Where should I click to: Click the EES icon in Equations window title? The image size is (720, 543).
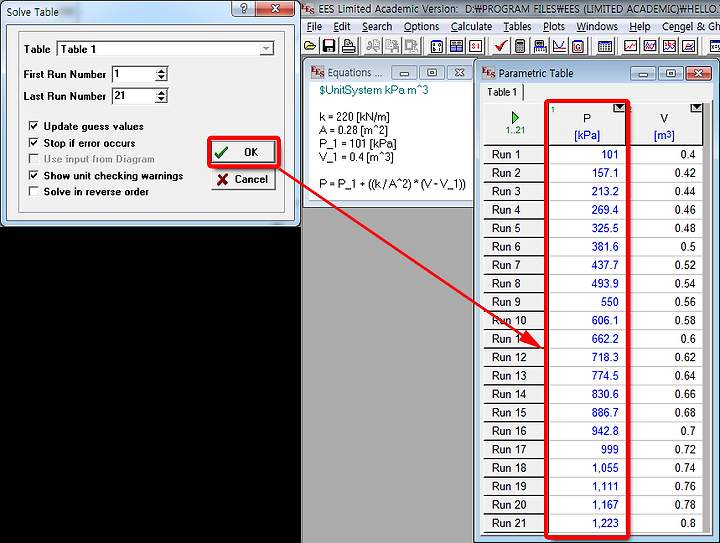317,72
